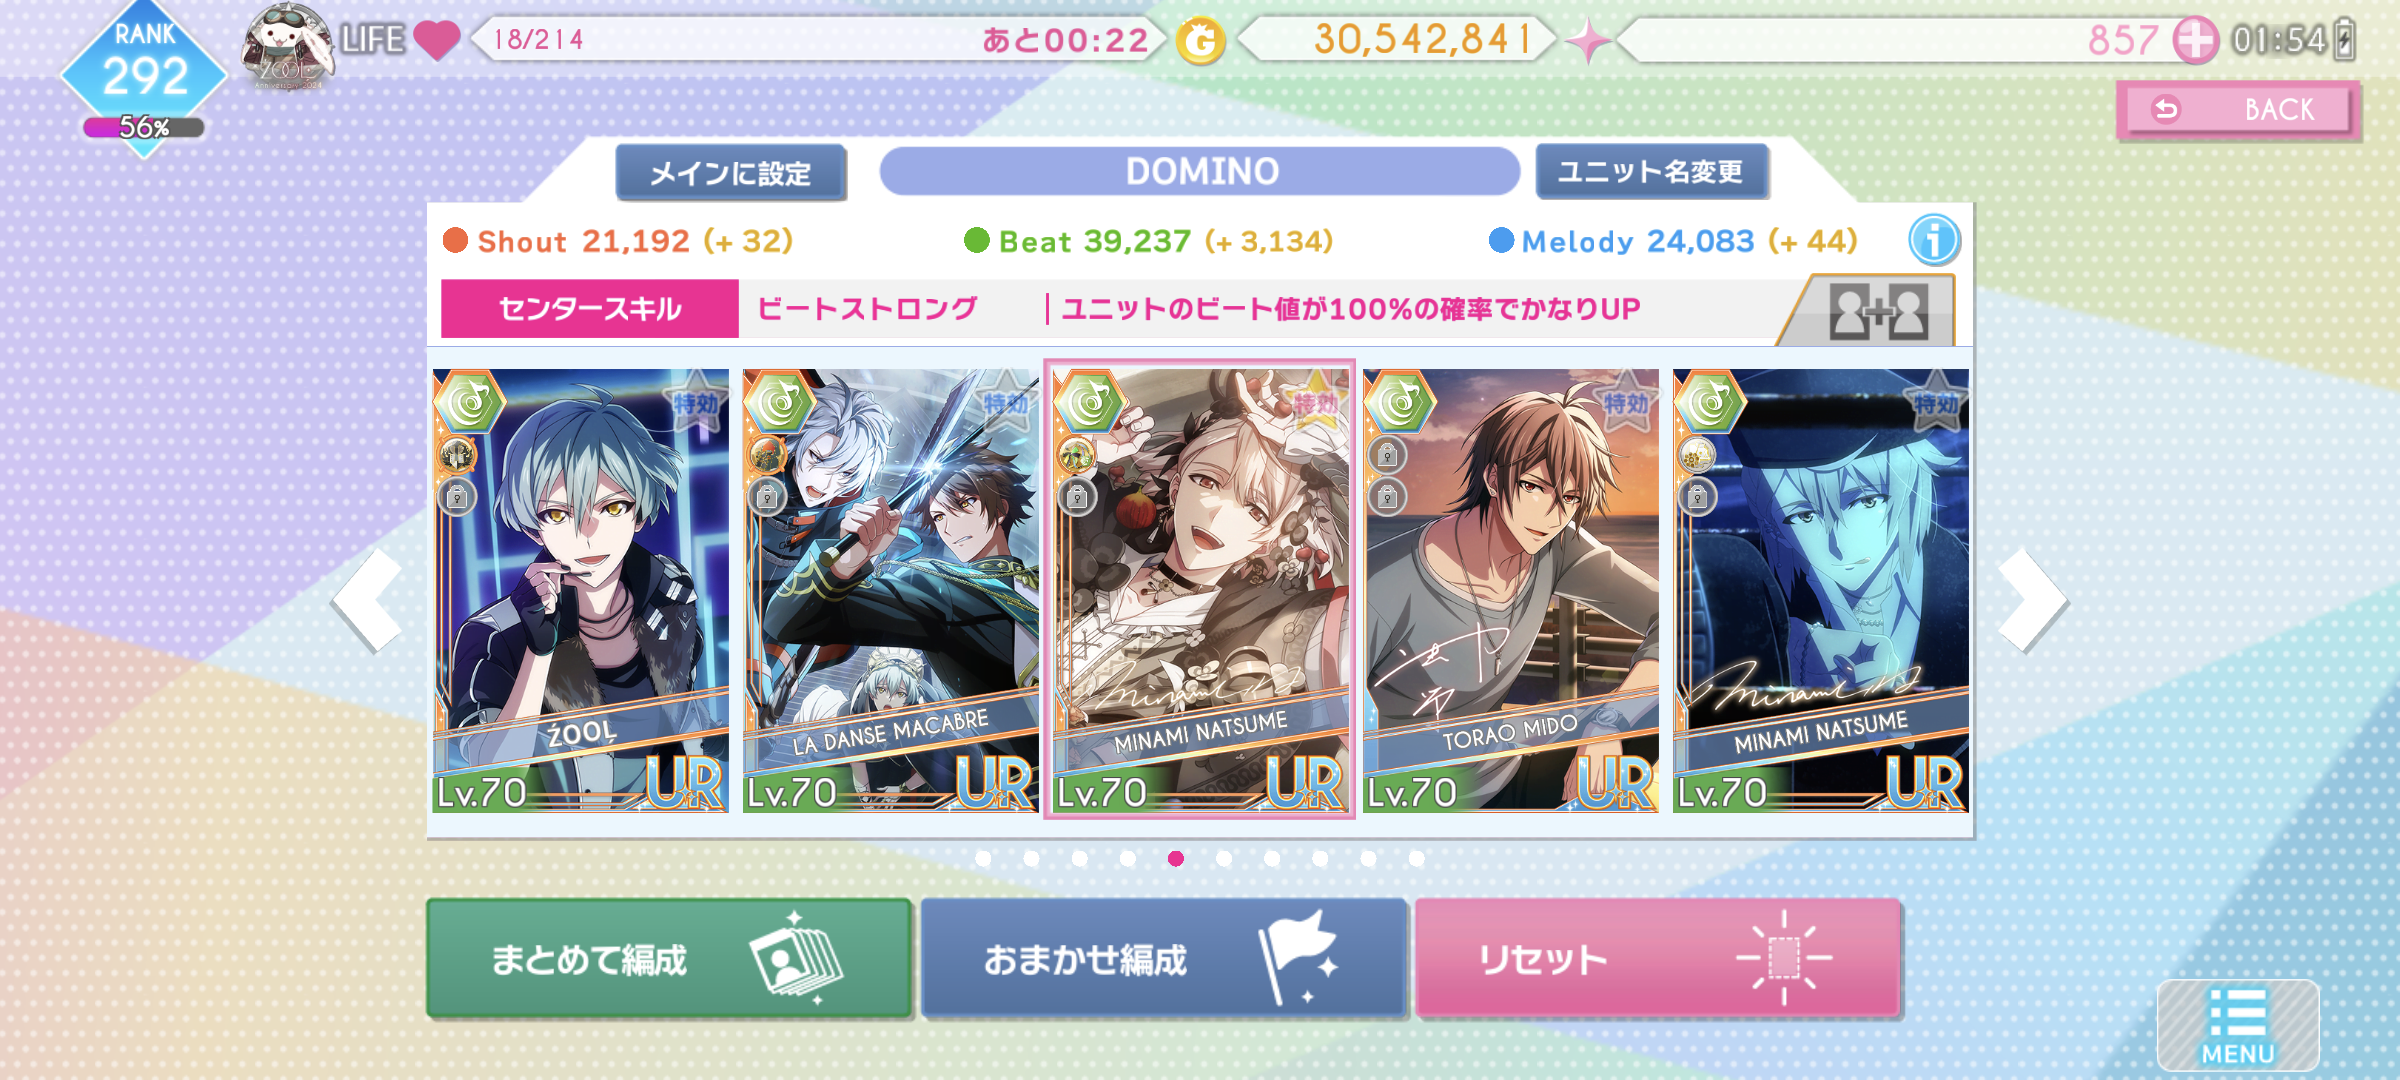Click the メインに設定 button
2400x1080 pixels.
[x=731, y=173]
